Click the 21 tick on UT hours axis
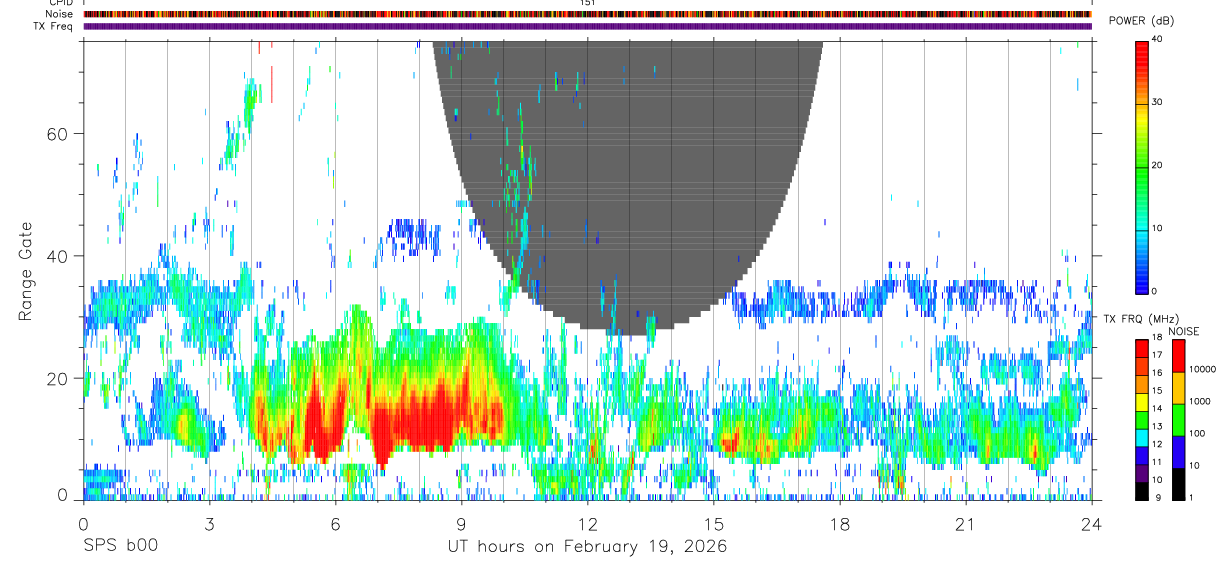This screenshot has width=1228, height=567. 966,524
